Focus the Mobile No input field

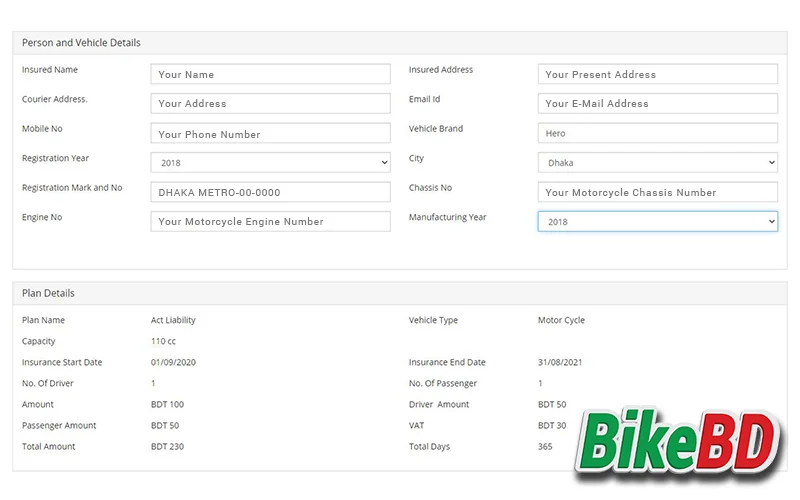[x=270, y=134]
